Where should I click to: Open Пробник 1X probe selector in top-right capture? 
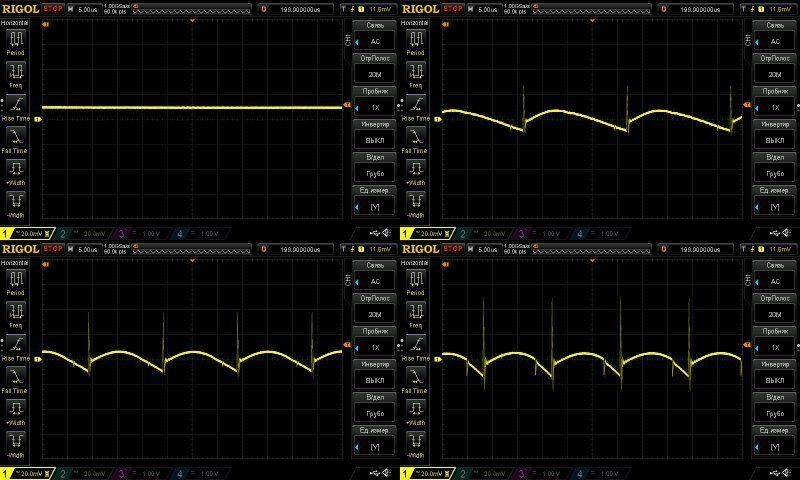click(x=775, y=102)
